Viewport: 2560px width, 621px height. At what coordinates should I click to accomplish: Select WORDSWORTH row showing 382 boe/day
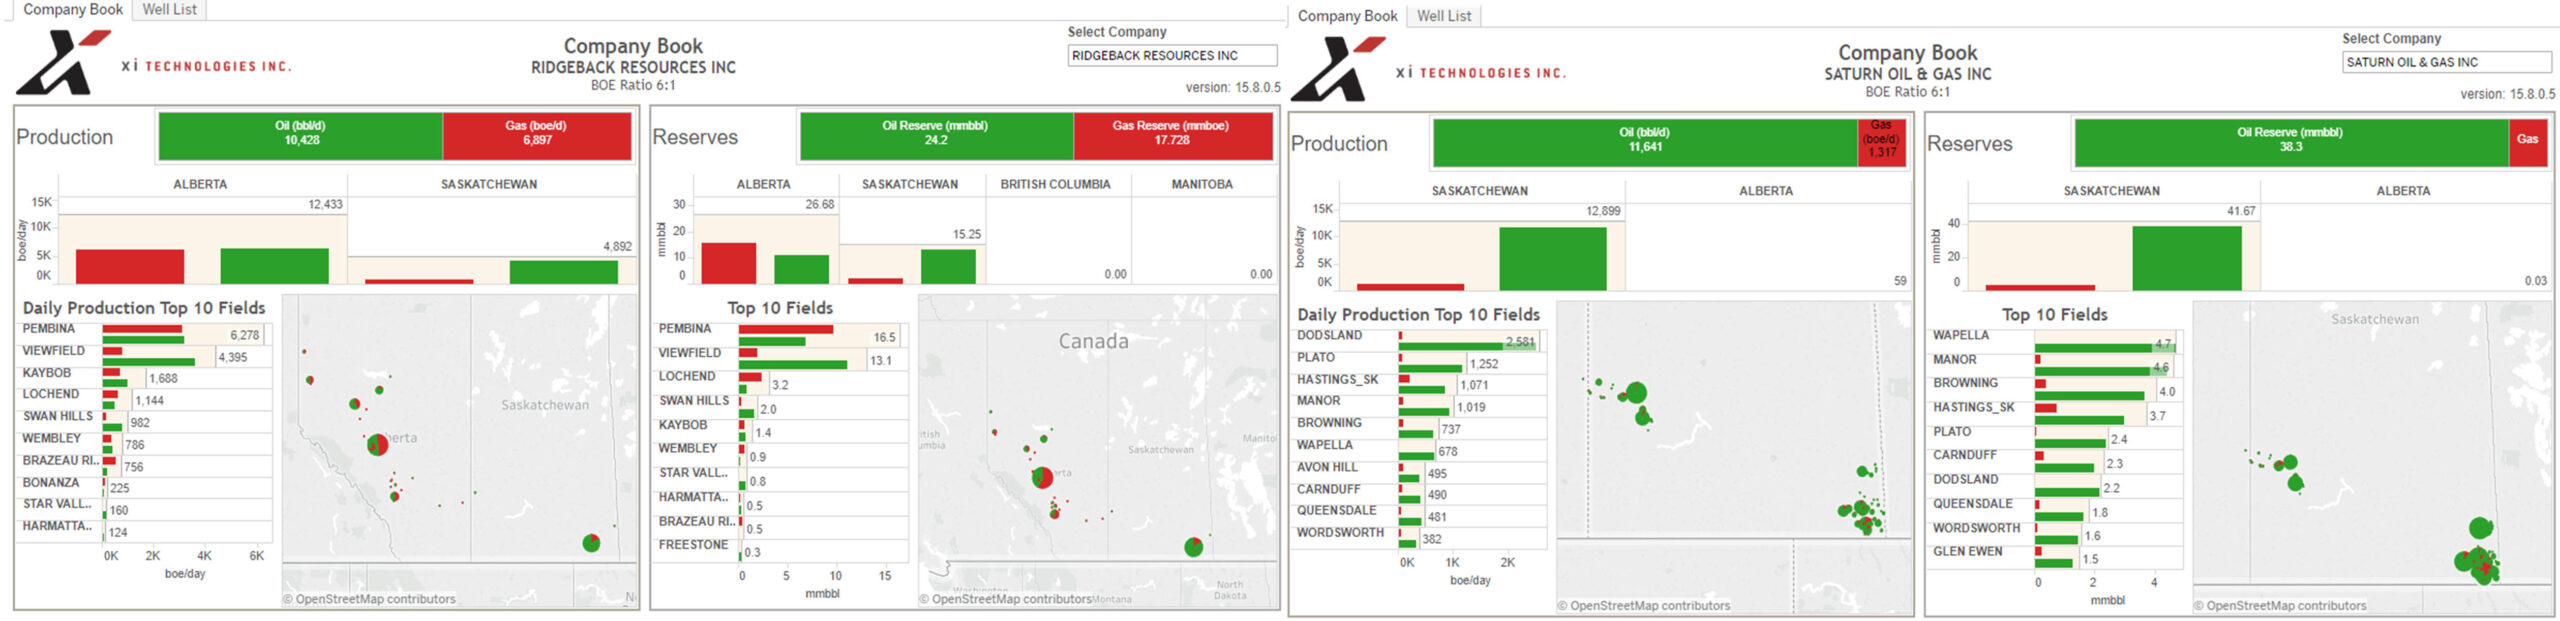click(1418, 538)
